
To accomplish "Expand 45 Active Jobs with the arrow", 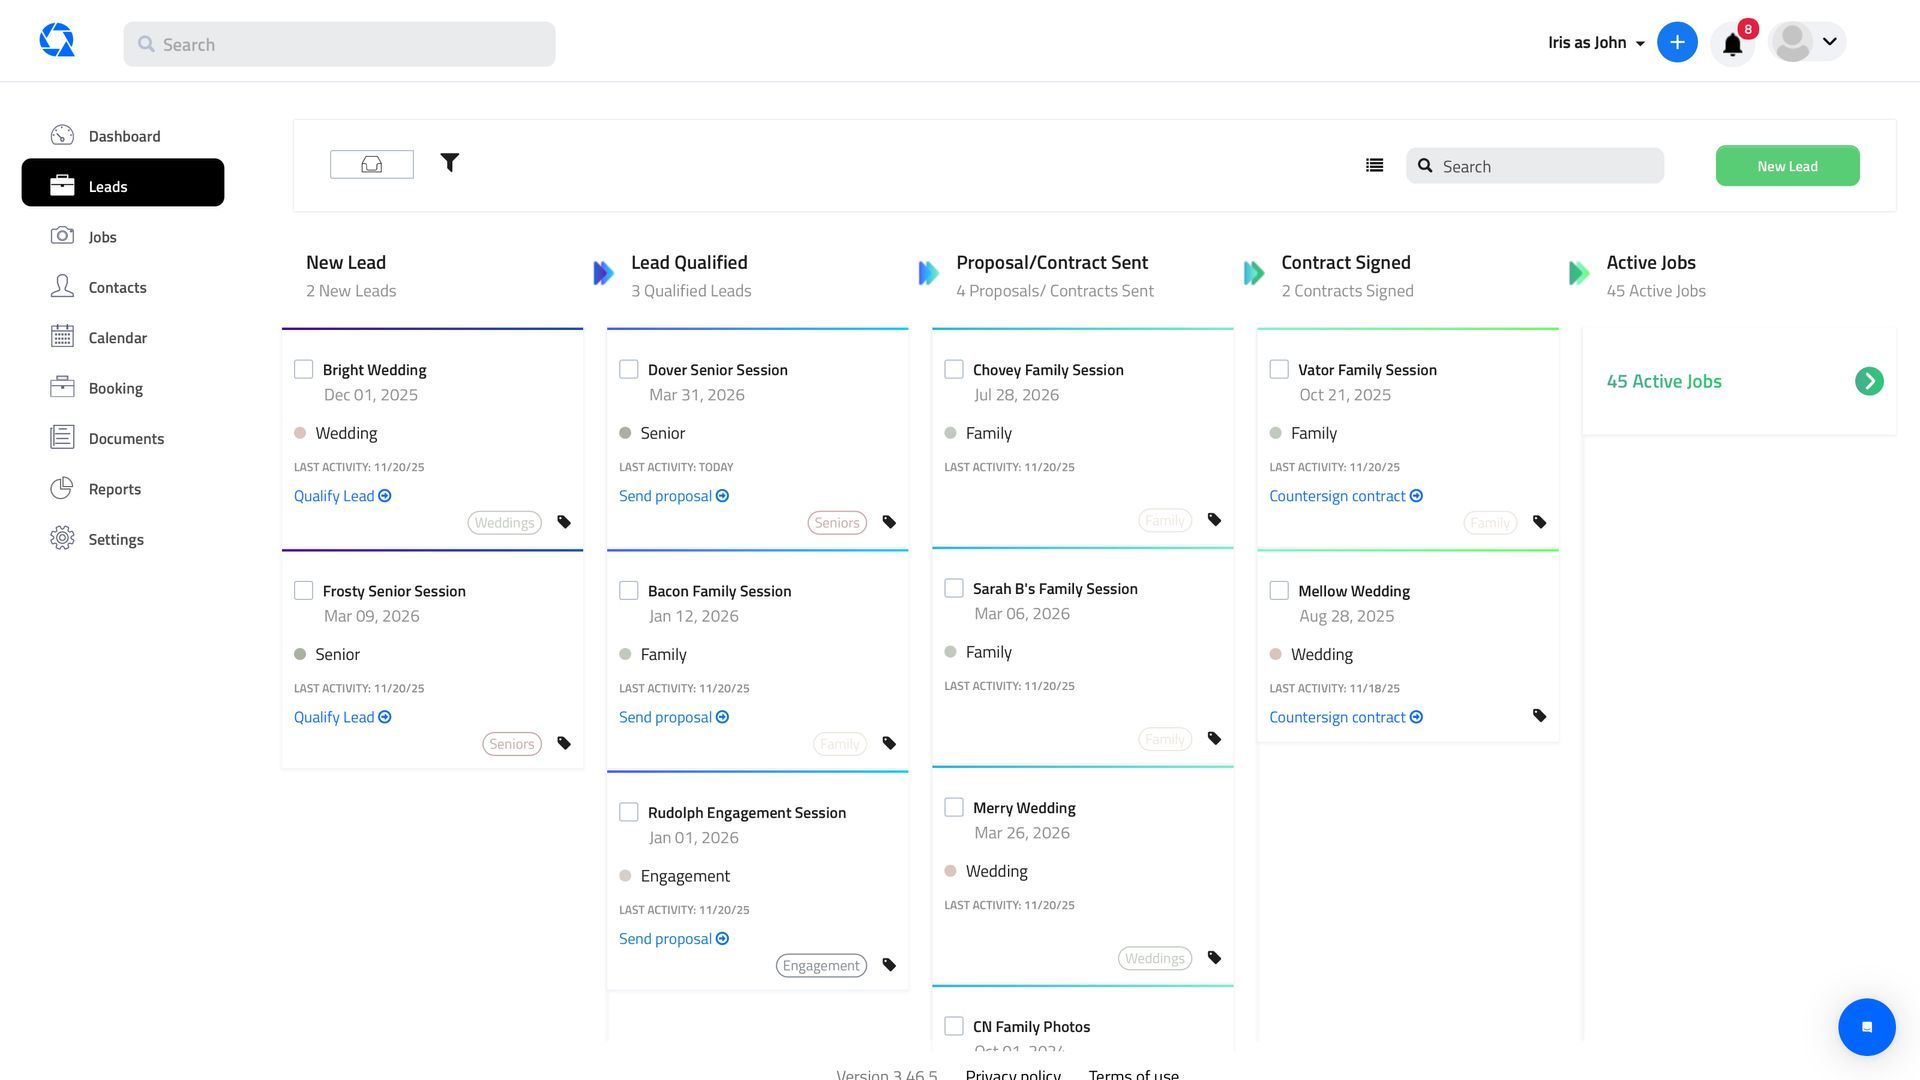I will 1869,381.
